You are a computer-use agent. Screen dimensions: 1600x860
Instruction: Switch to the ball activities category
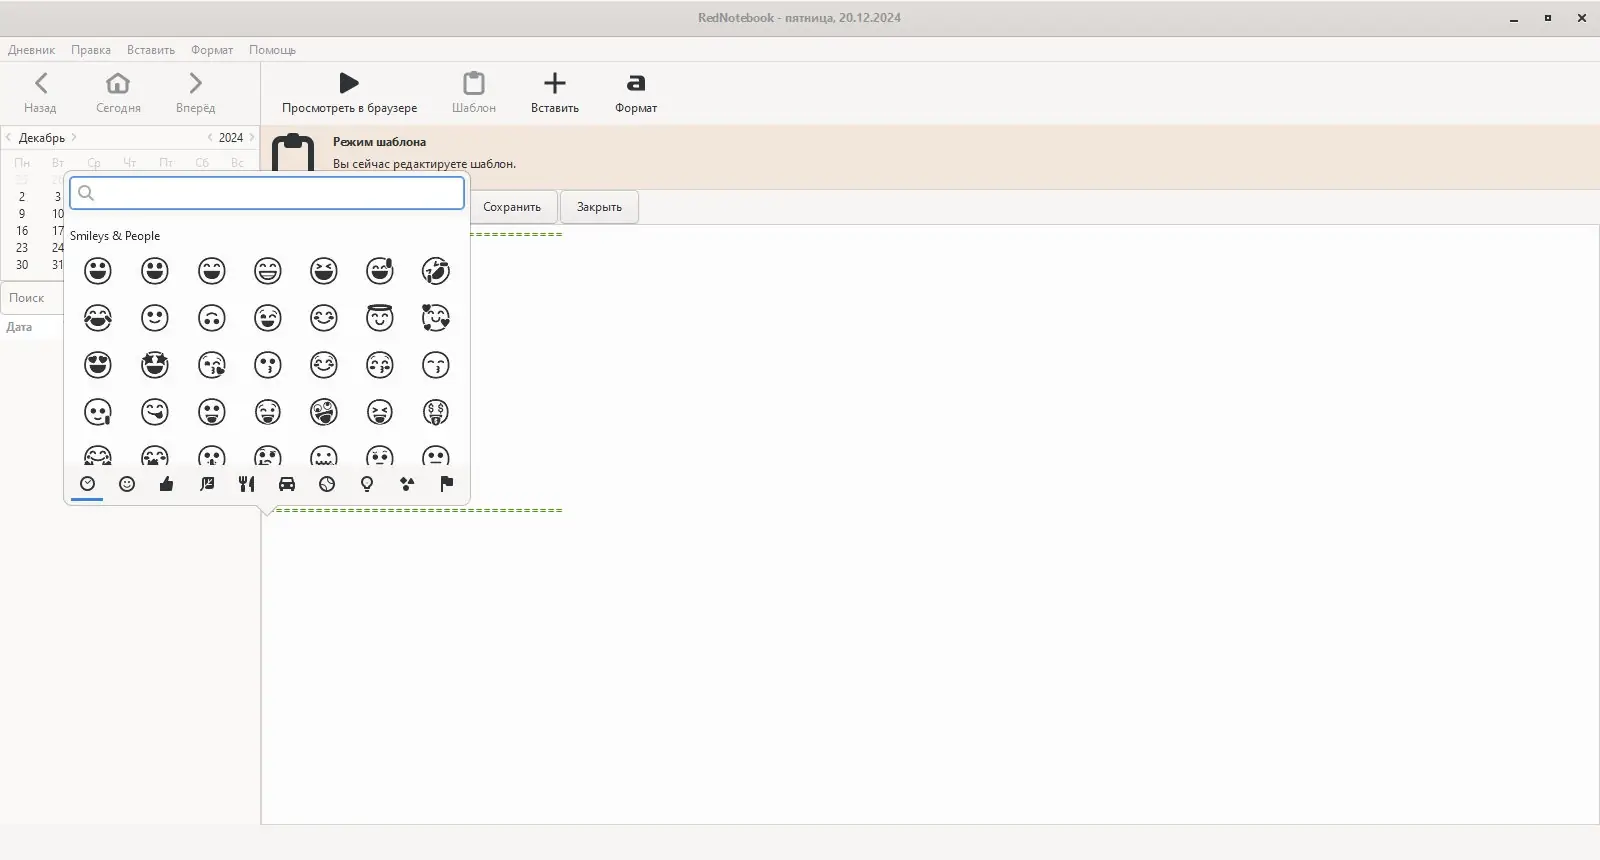327,484
